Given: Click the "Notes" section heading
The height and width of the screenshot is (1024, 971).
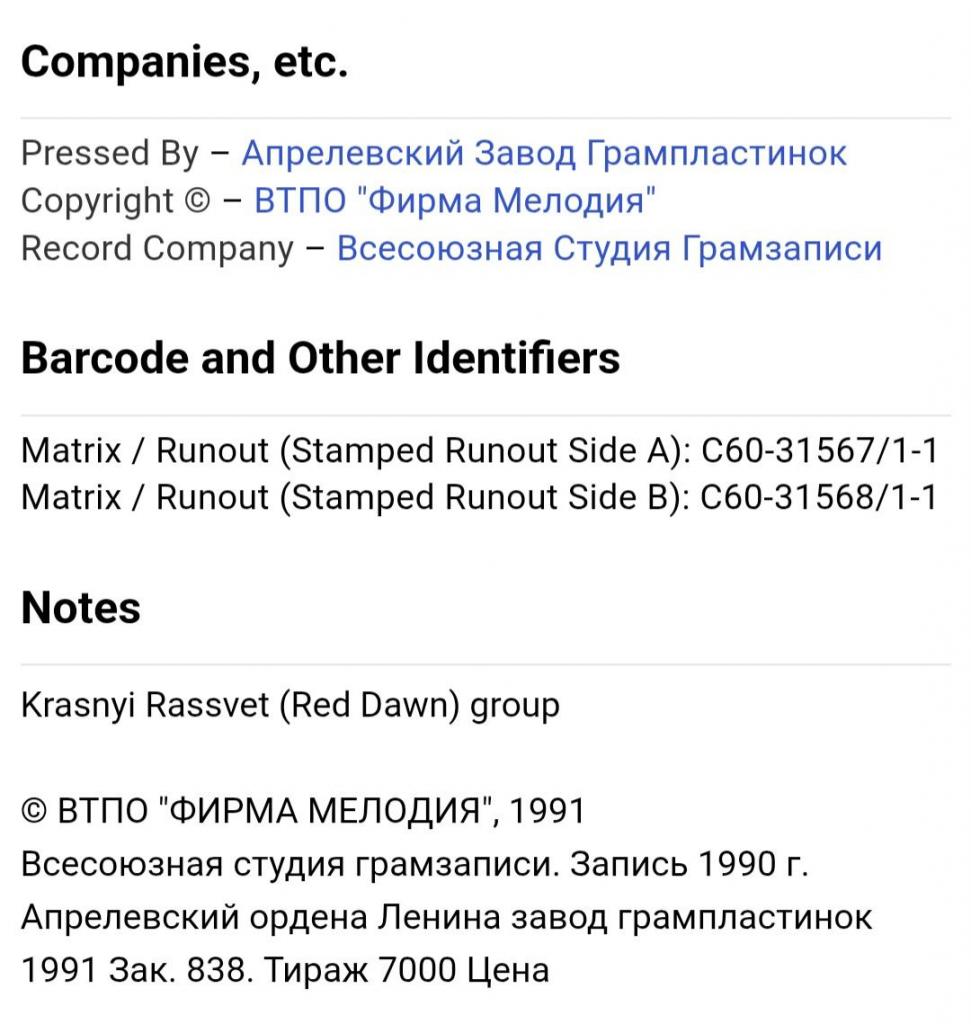Looking at the screenshot, I should (x=81, y=608).
